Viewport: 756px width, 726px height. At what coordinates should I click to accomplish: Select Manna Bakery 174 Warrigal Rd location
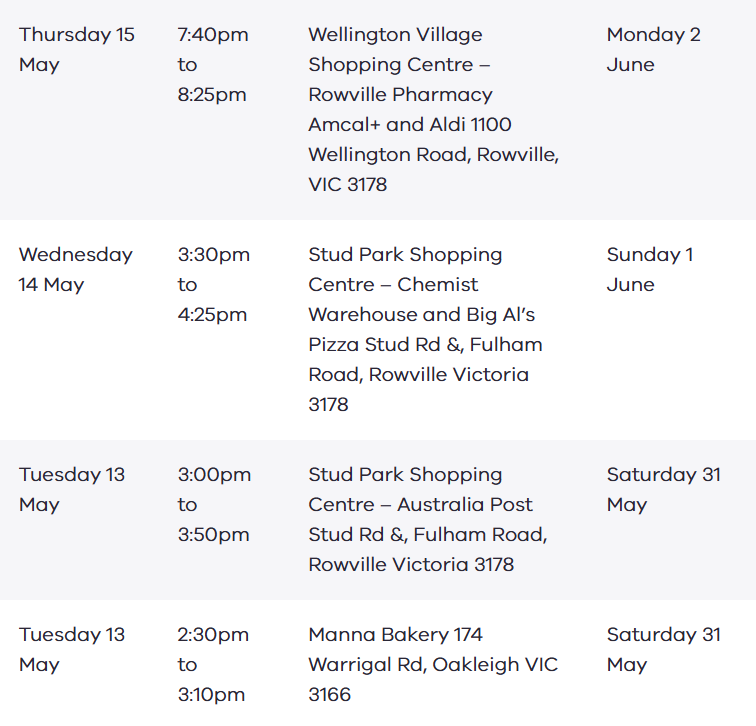coord(433,664)
